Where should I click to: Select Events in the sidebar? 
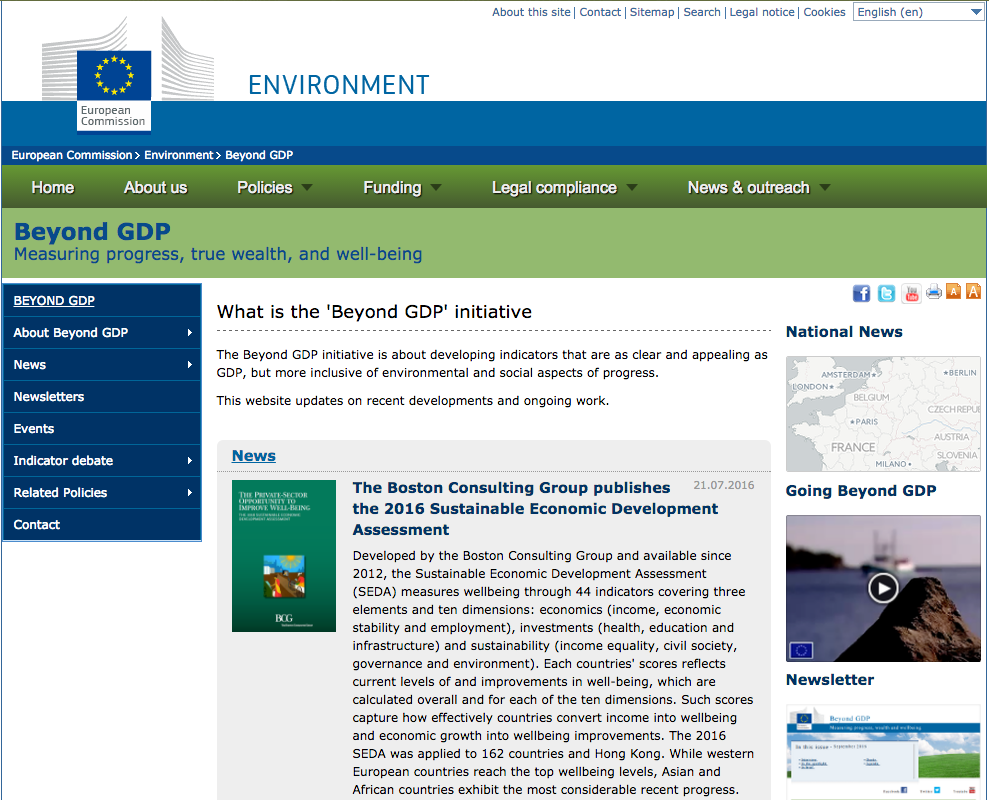click(x=102, y=428)
